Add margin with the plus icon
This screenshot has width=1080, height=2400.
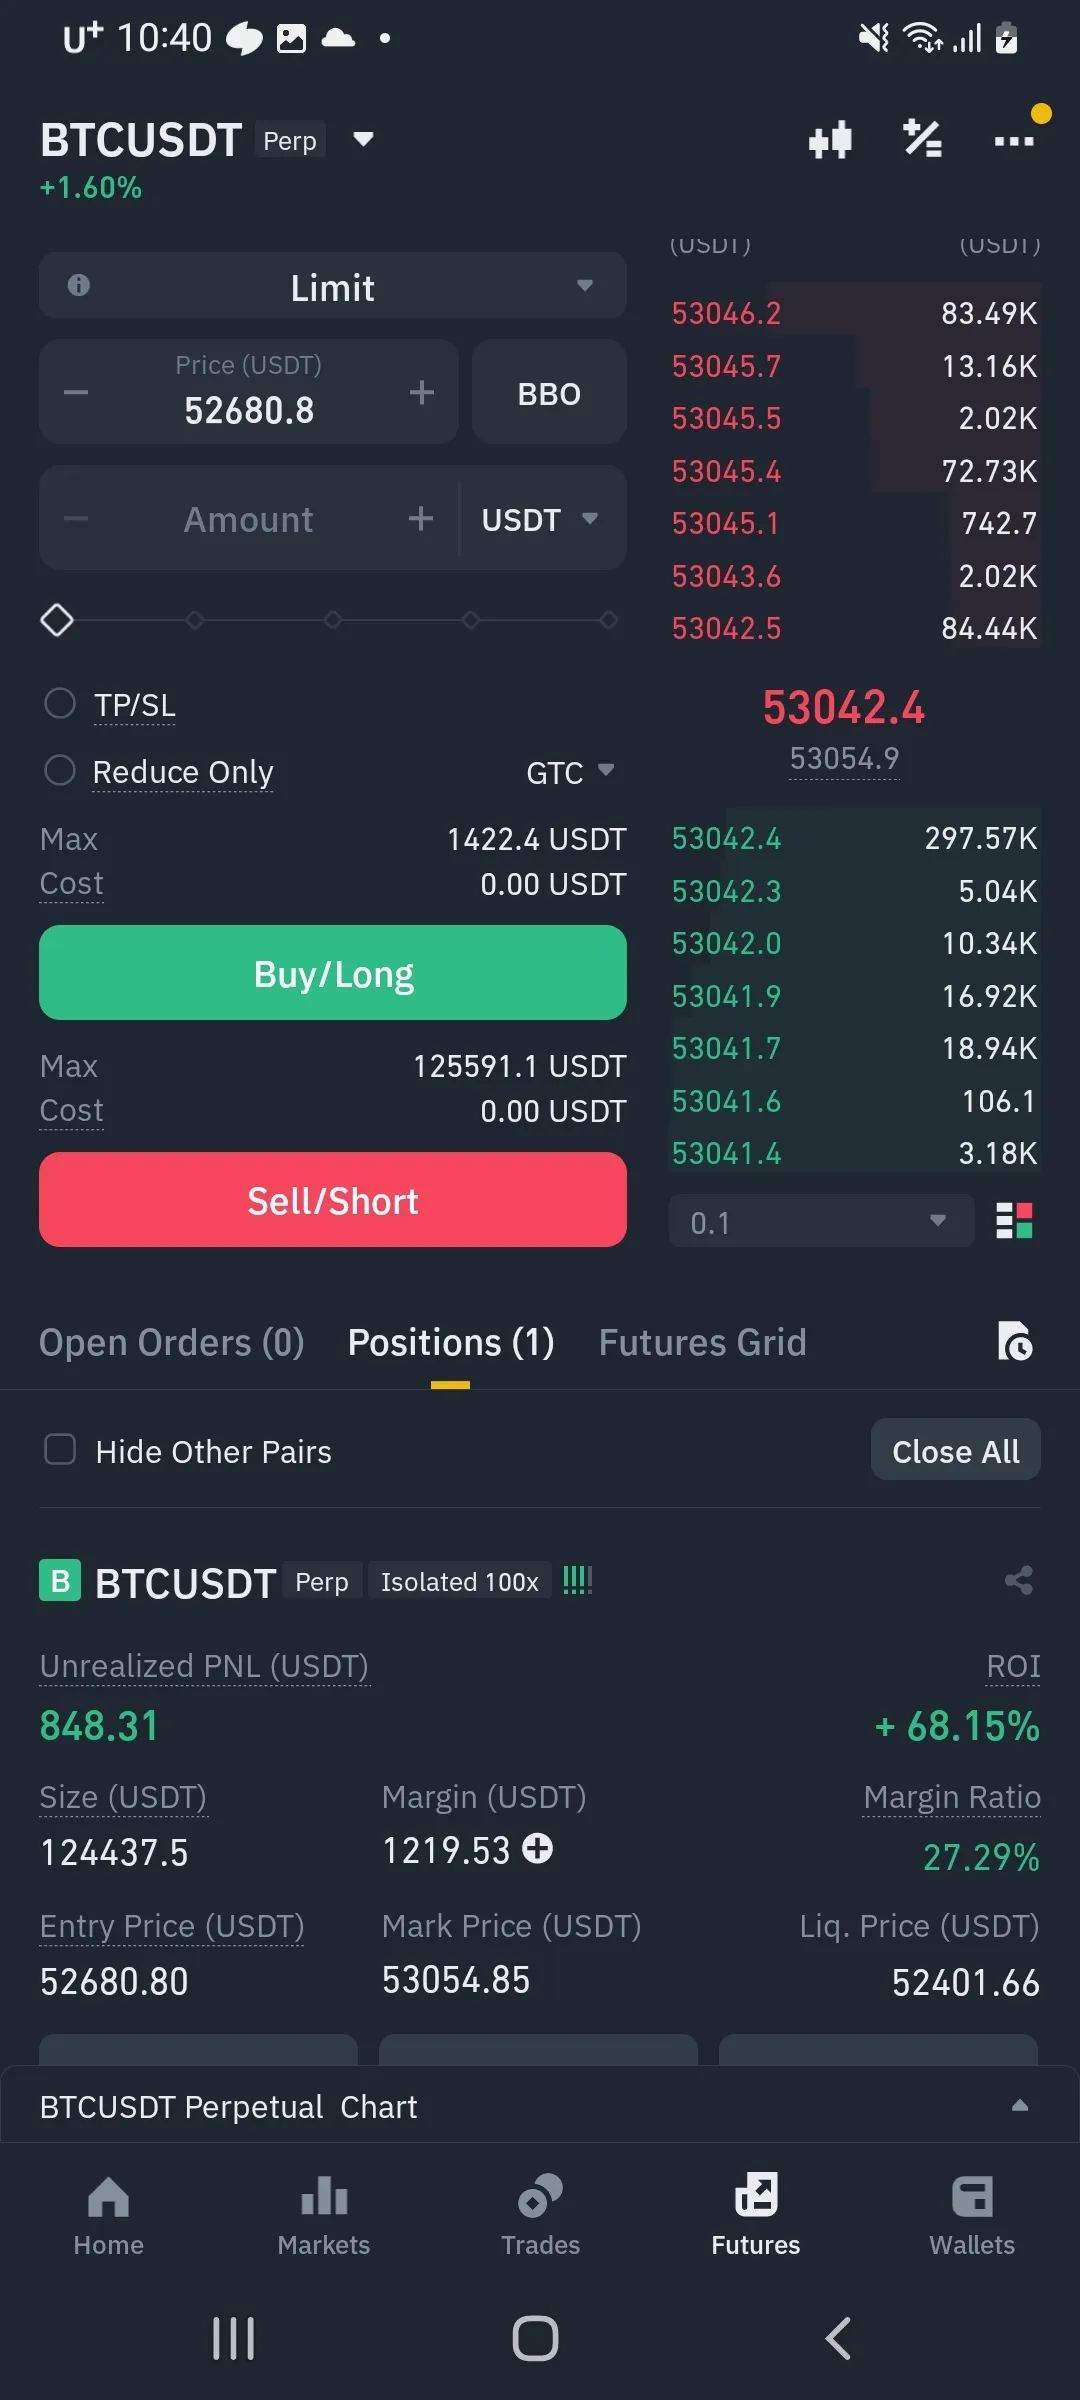coord(538,1849)
